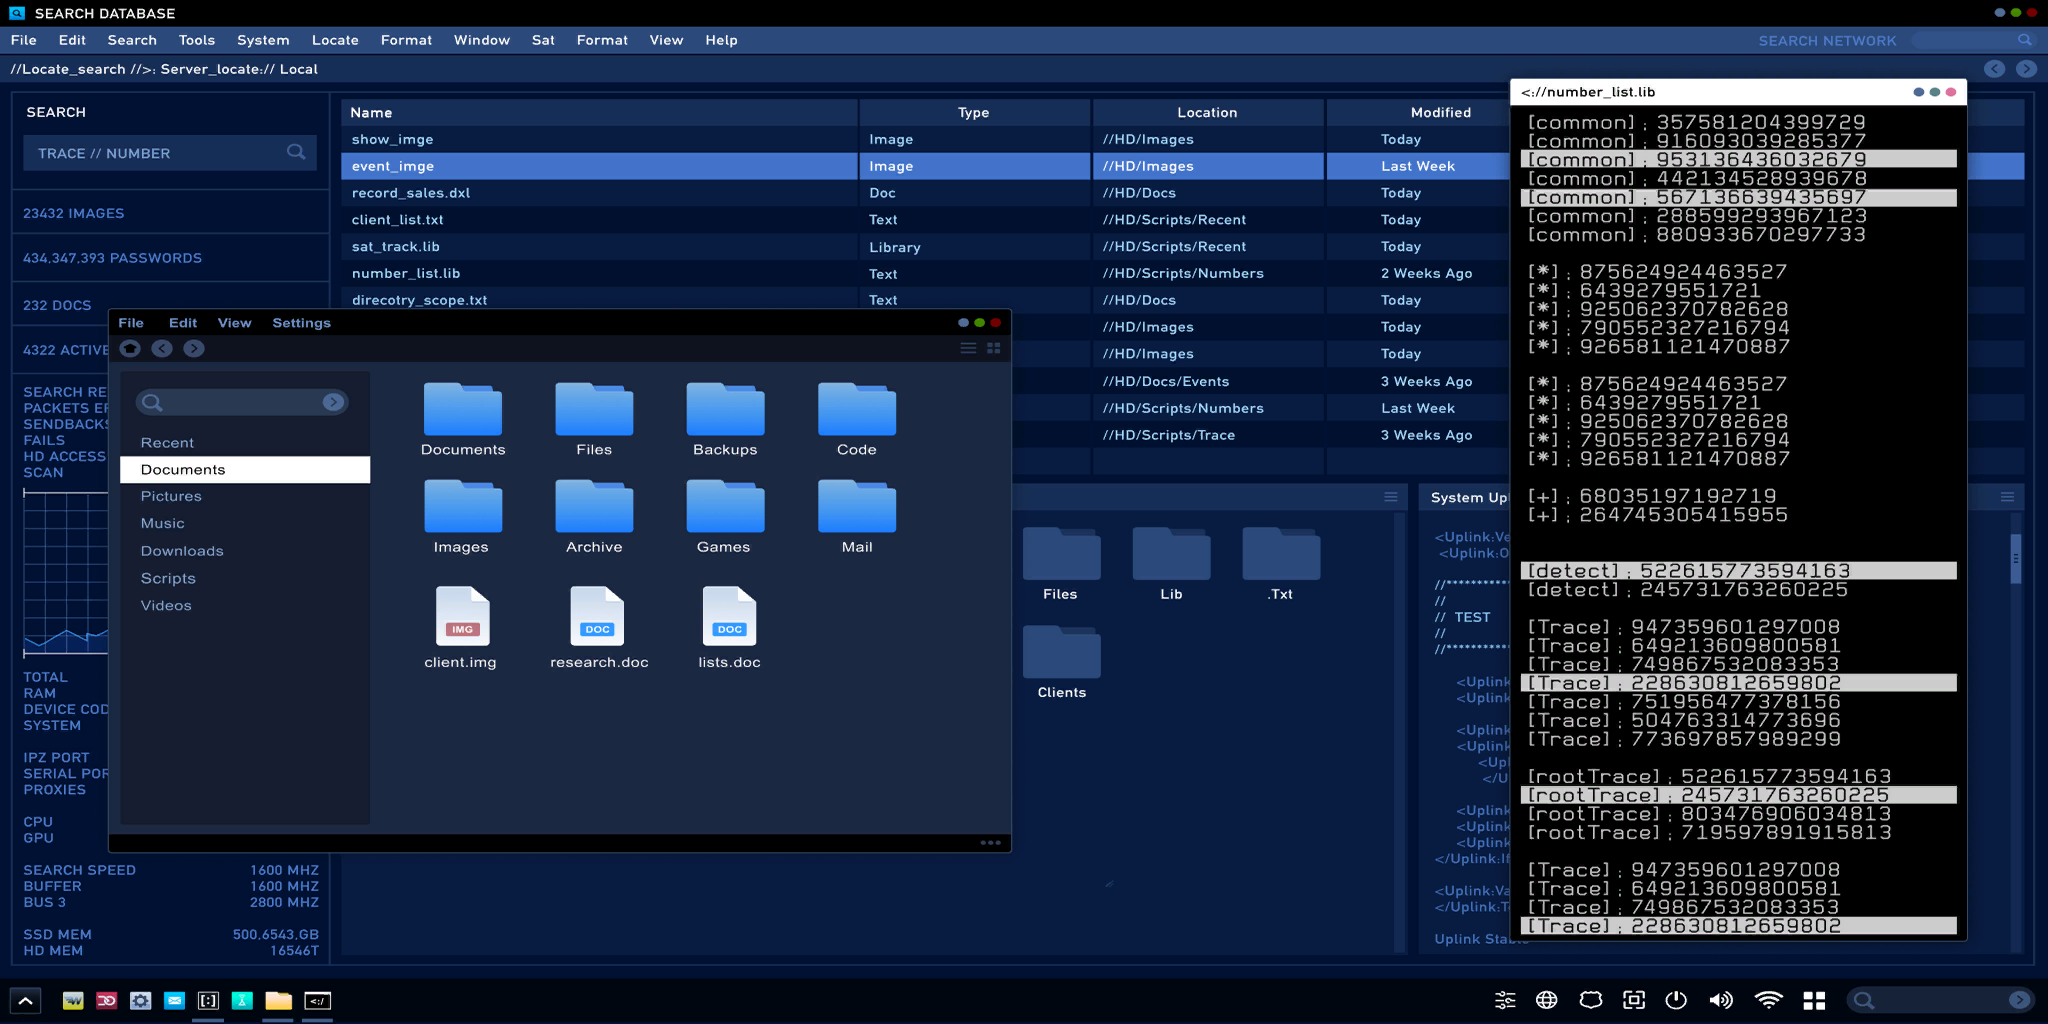Click the shield security icon in the taskbar

pos(1591,1000)
